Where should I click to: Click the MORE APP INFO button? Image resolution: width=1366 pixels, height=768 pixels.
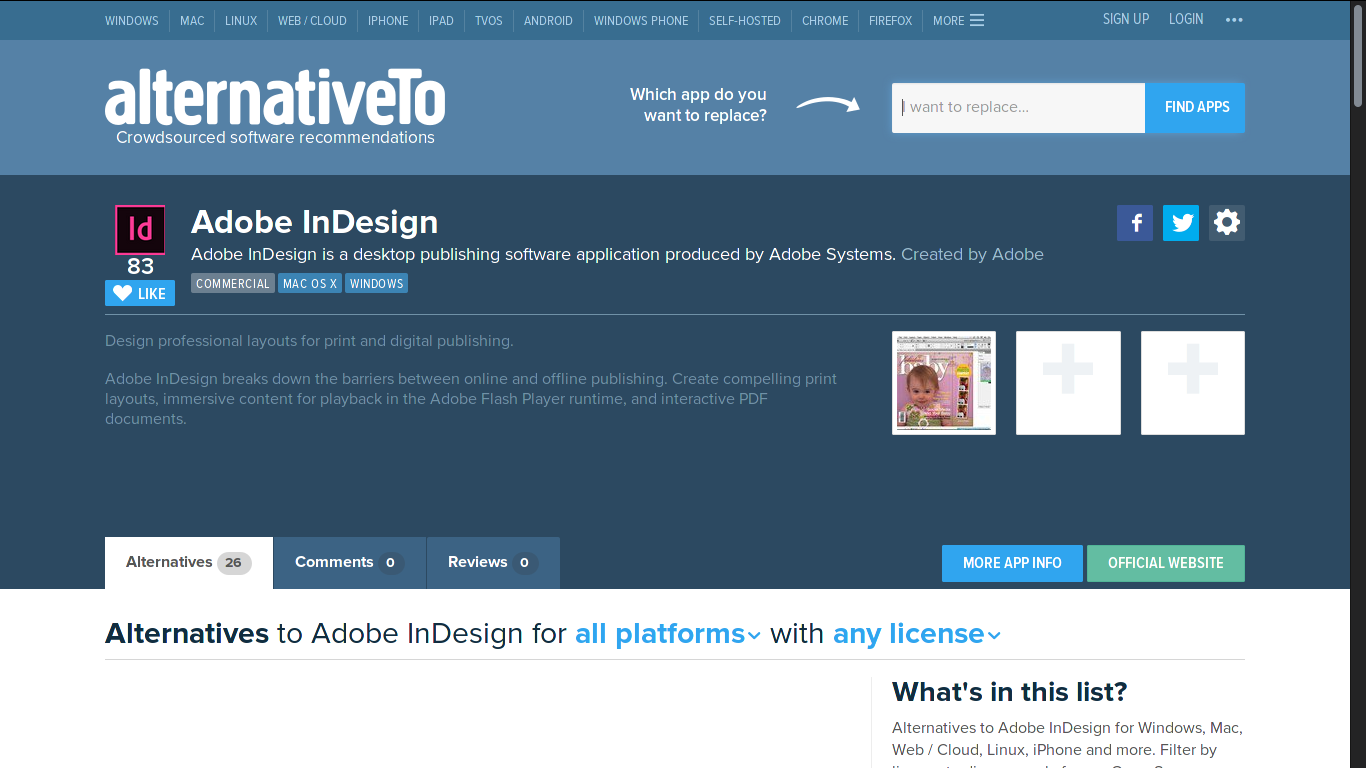click(1012, 563)
